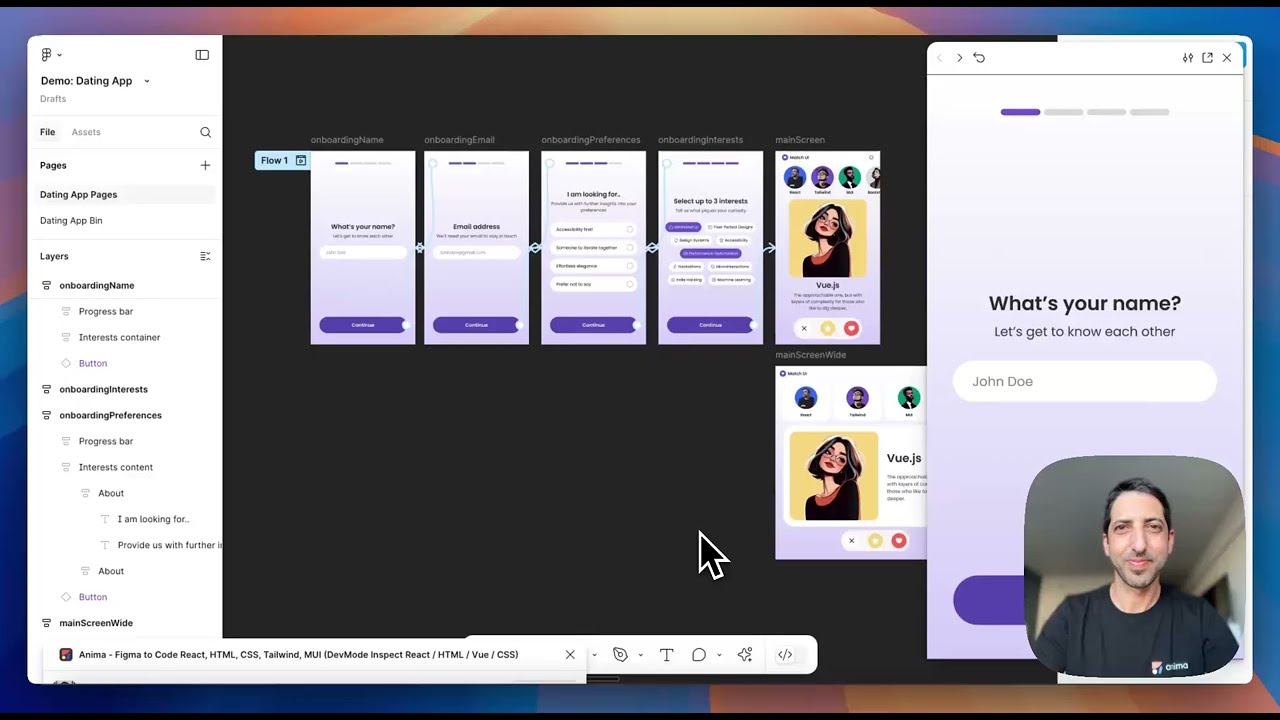Viewport: 1280px width, 720px height.
Task: Close the Anima plugin bar
Action: pos(570,655)
